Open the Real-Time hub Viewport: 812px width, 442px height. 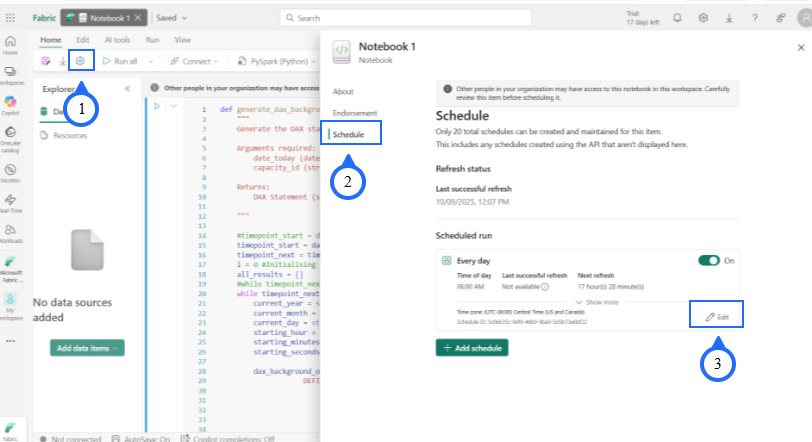10,203
